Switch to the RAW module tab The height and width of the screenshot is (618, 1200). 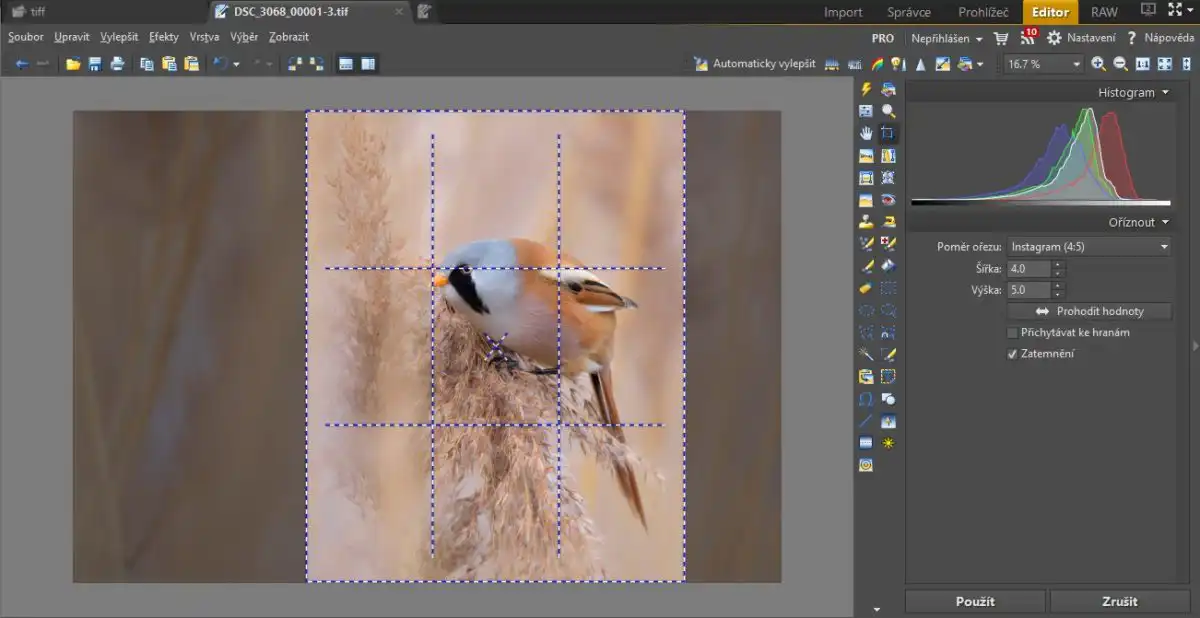click(1104, 12)
